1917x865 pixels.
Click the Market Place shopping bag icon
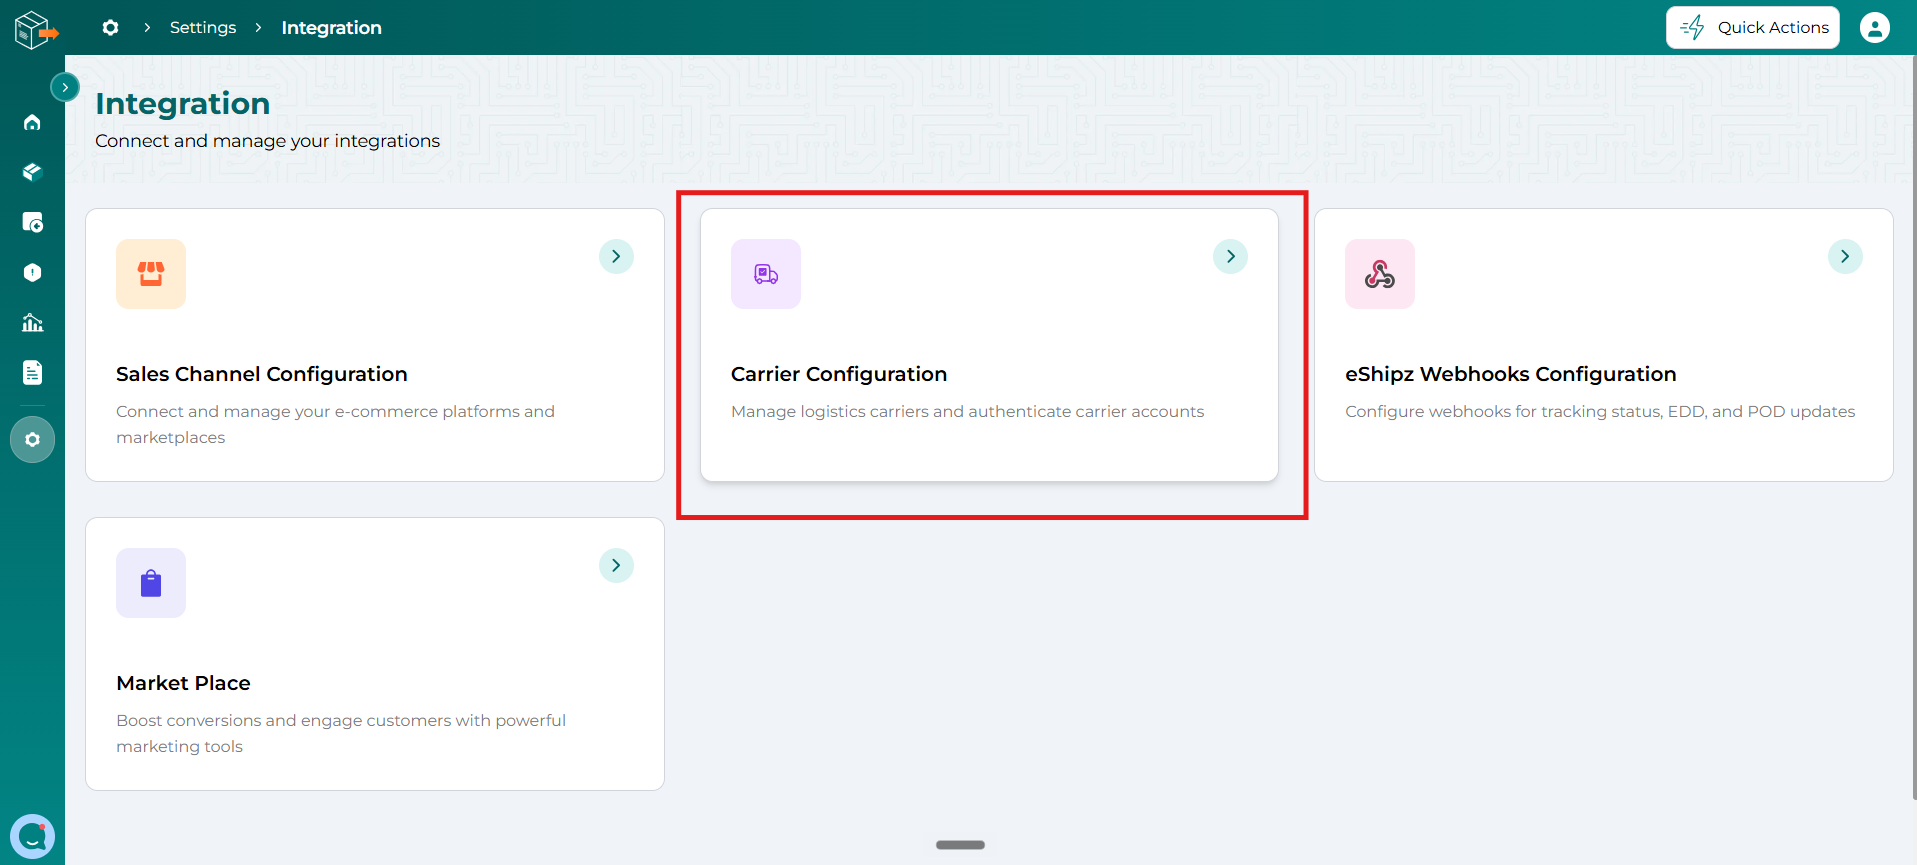151,583
